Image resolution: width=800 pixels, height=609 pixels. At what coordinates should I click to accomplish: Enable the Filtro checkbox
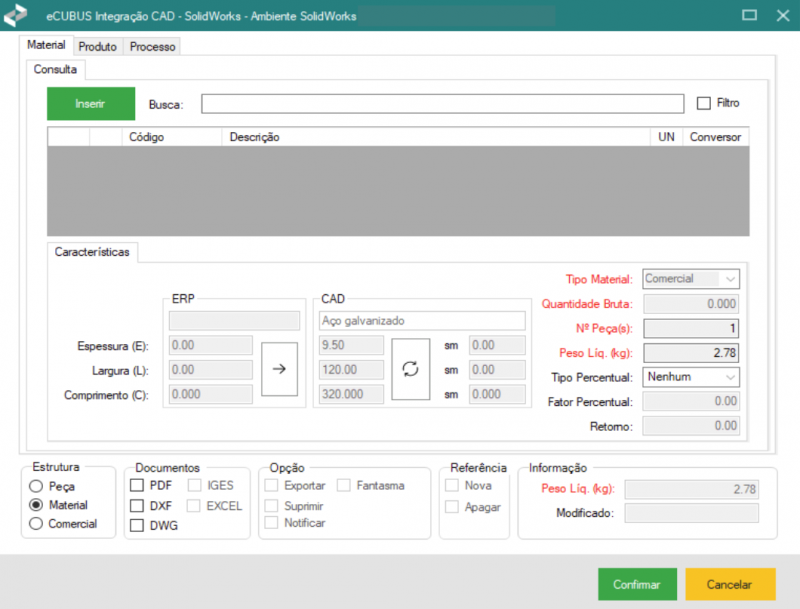point(703,103)
